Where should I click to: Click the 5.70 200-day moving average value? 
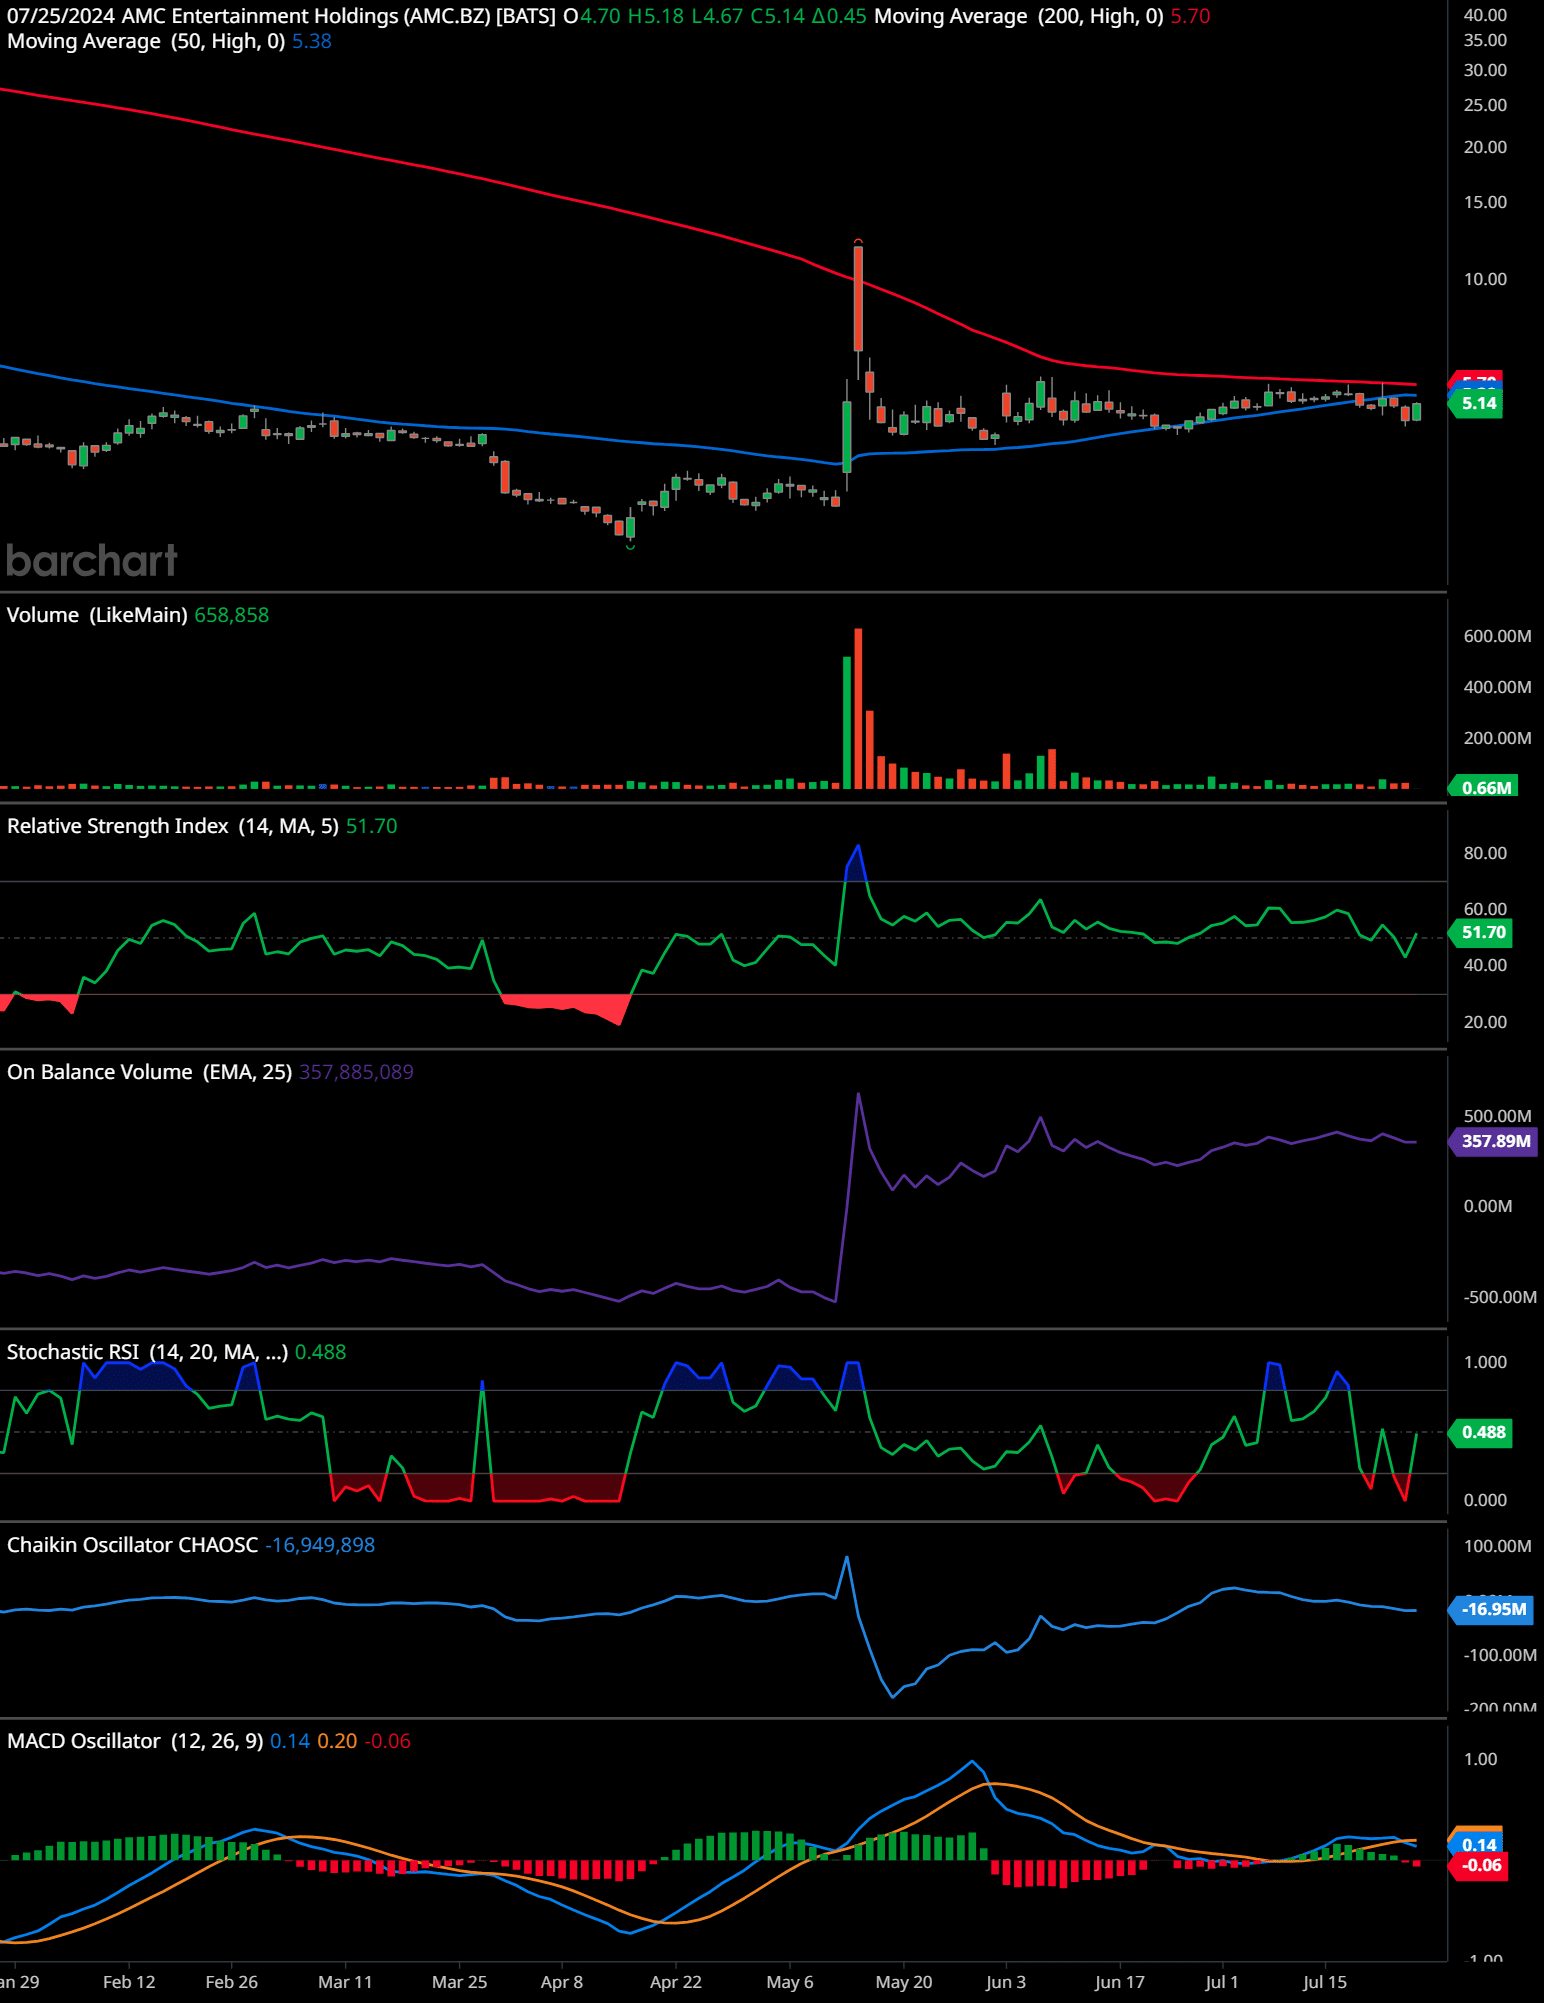pos(1190,16)
